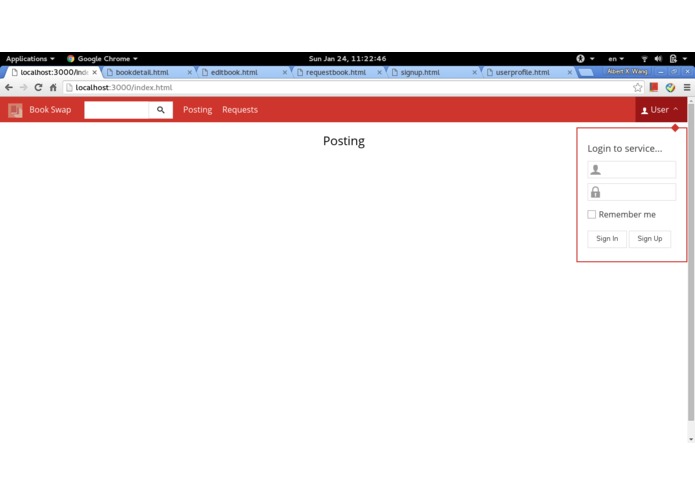The image size is (695, 494).
Task: Close the bookdetail.html tab
Action: 190,72
